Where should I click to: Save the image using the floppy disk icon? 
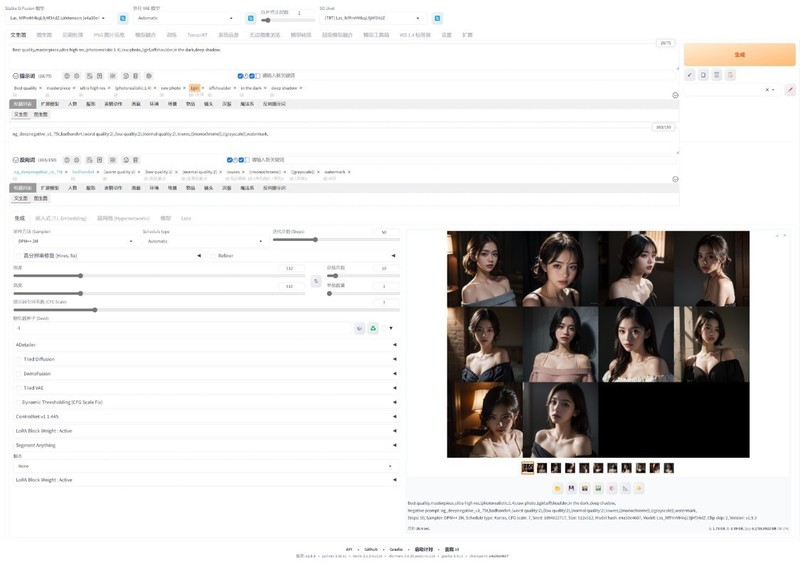(x=571, y=488)
